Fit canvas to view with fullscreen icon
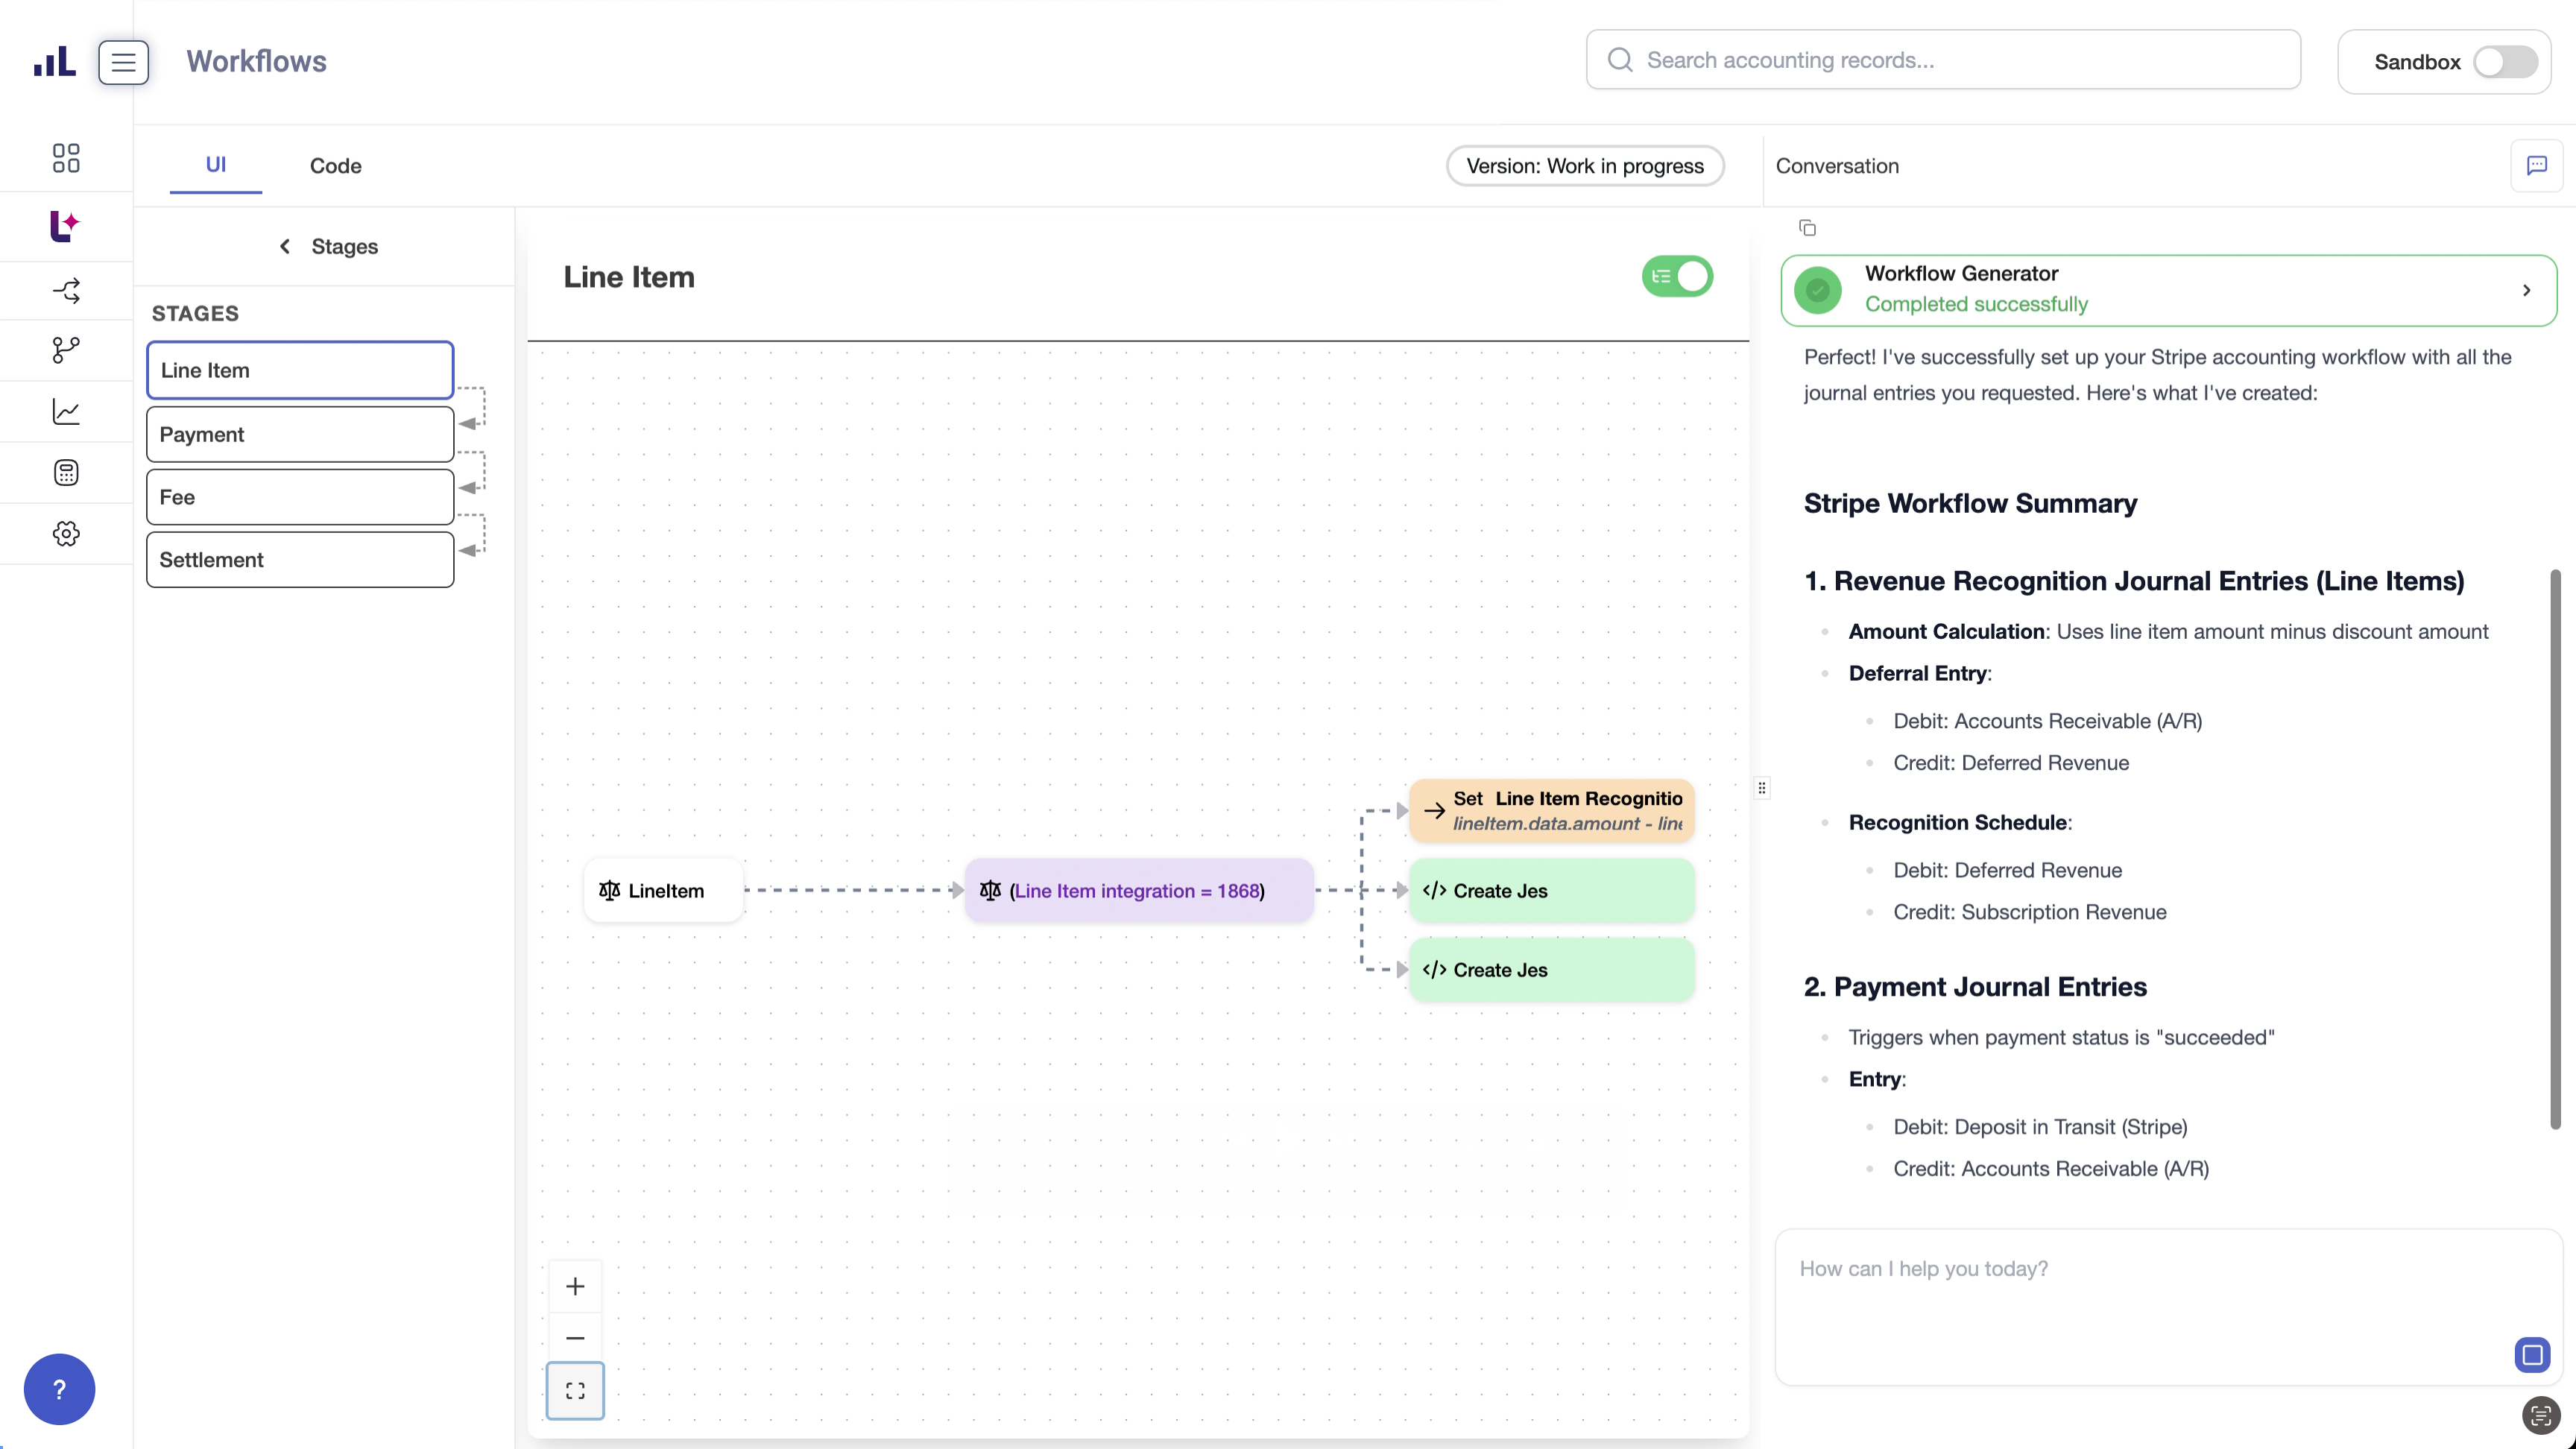 [x=575, y=1390]
